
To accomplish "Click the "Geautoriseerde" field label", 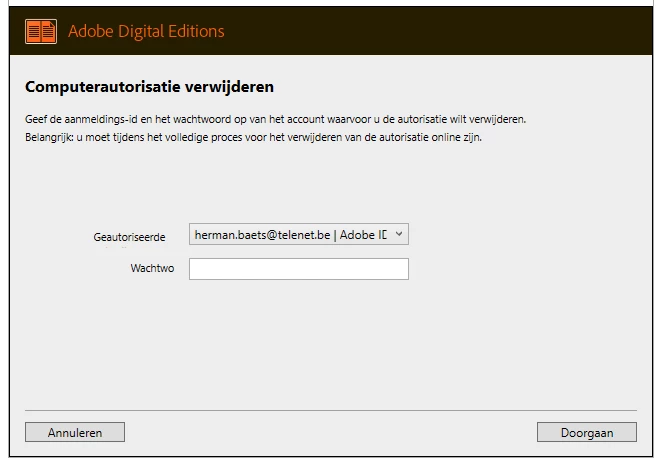I will point(129,237).
